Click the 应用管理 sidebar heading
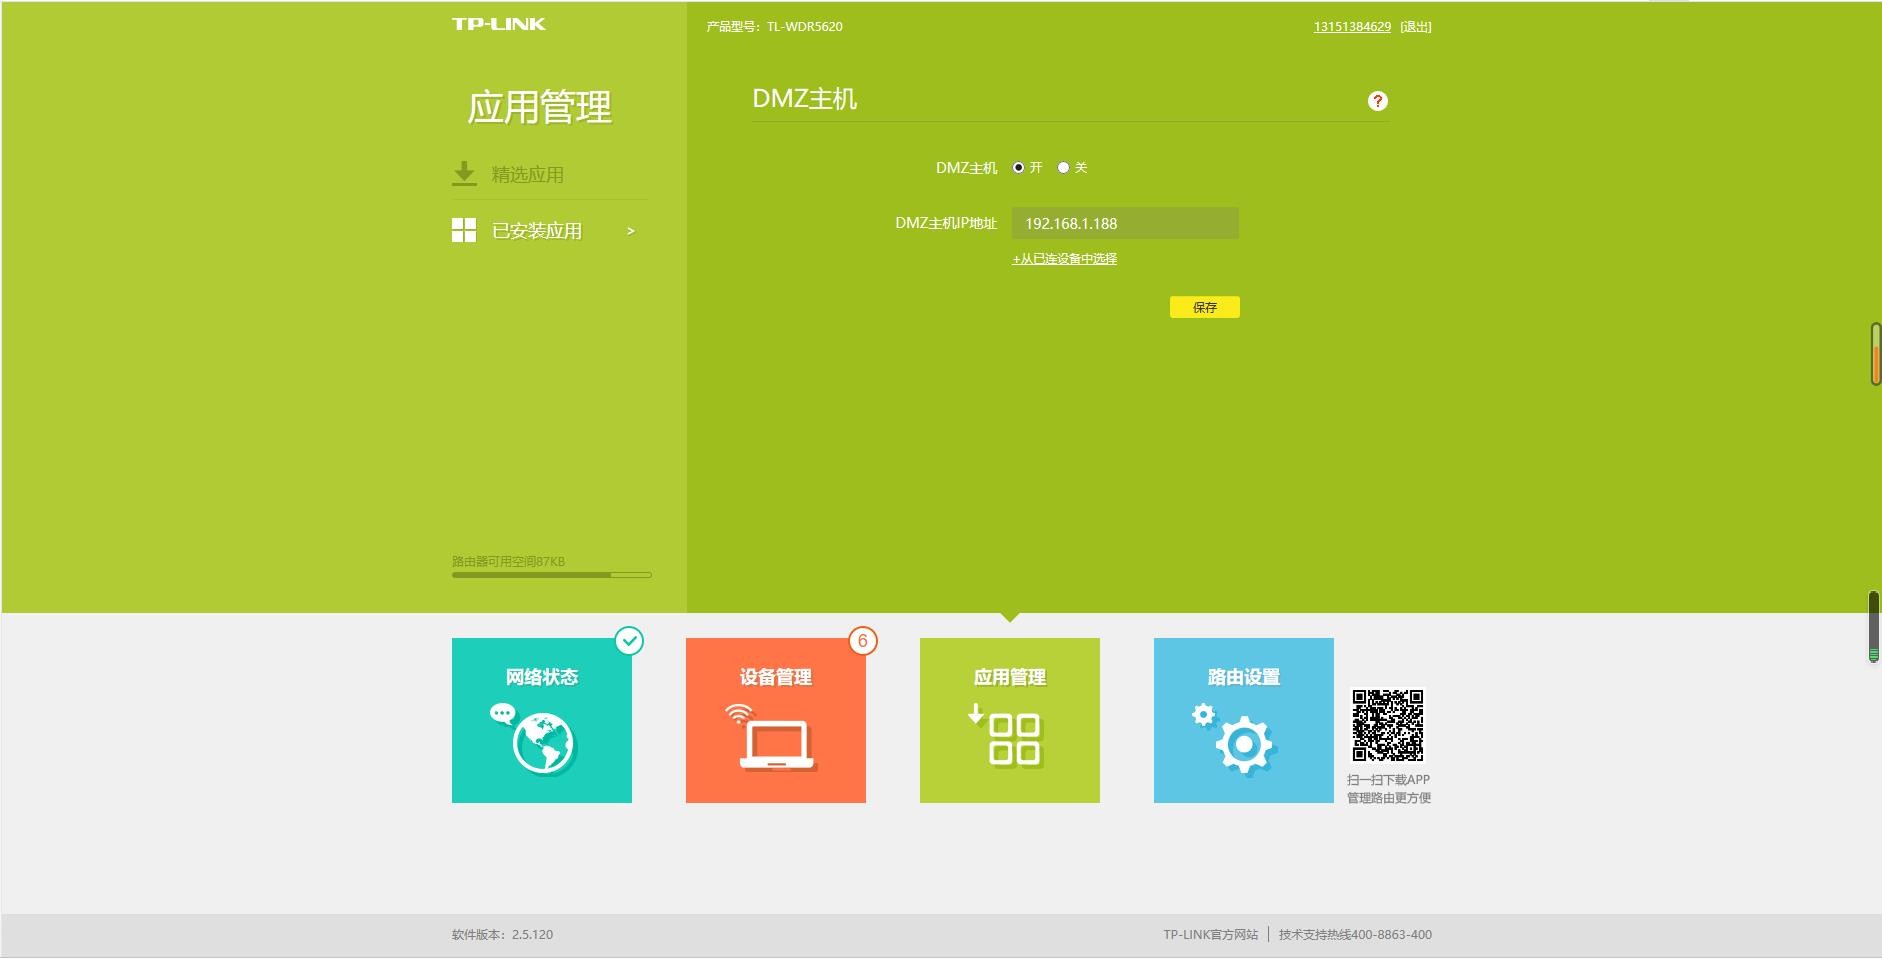 (539, 107)
